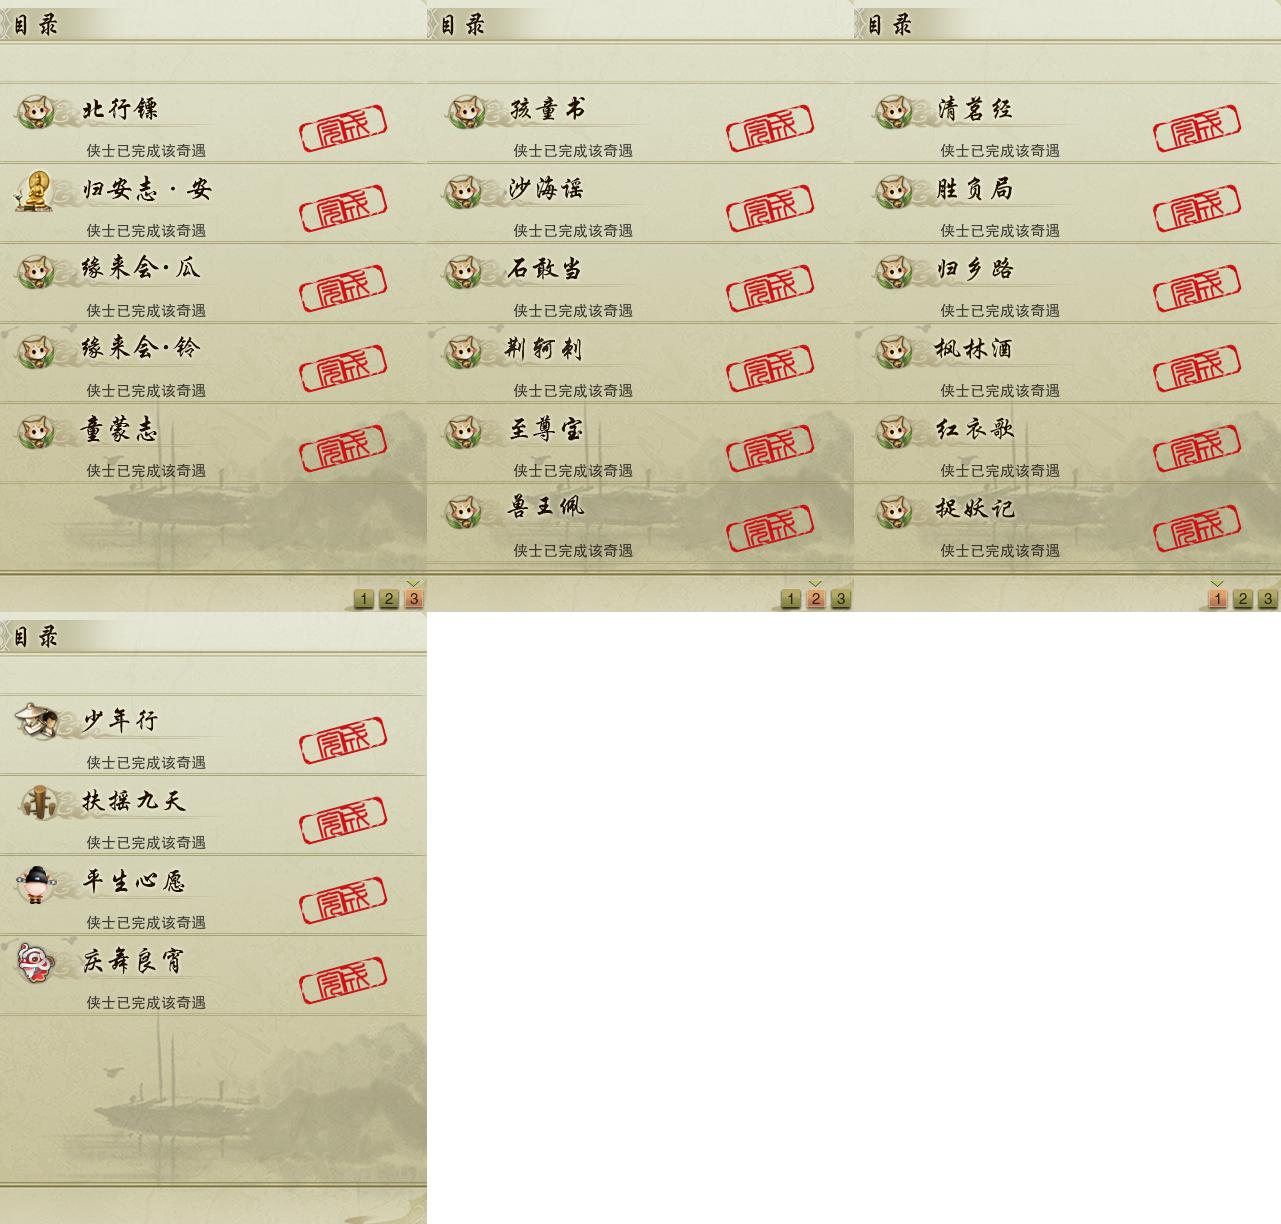1281x1224 pixels.
Task: Open the 沙海谣 adventure entry
Action: click(640, 203)
